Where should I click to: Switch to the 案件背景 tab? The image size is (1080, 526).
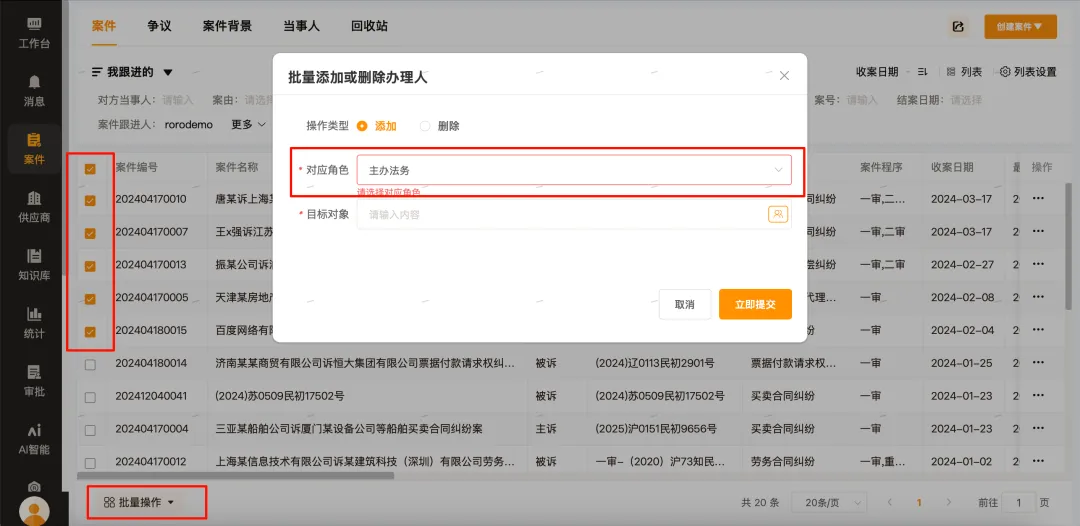[227, 26]
